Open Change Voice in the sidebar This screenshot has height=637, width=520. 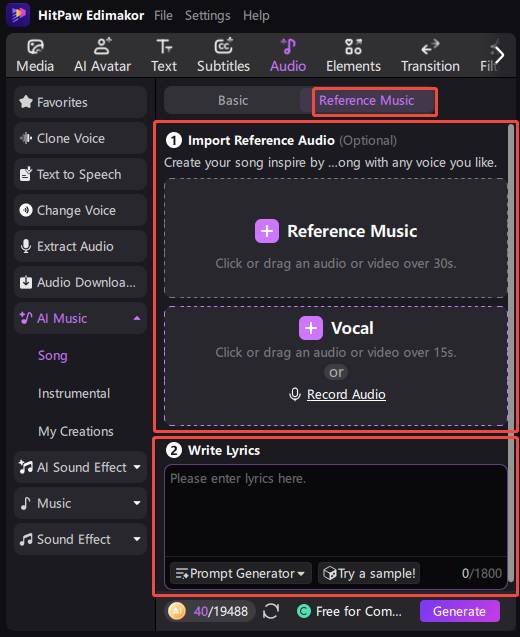(x=80, y=210)
